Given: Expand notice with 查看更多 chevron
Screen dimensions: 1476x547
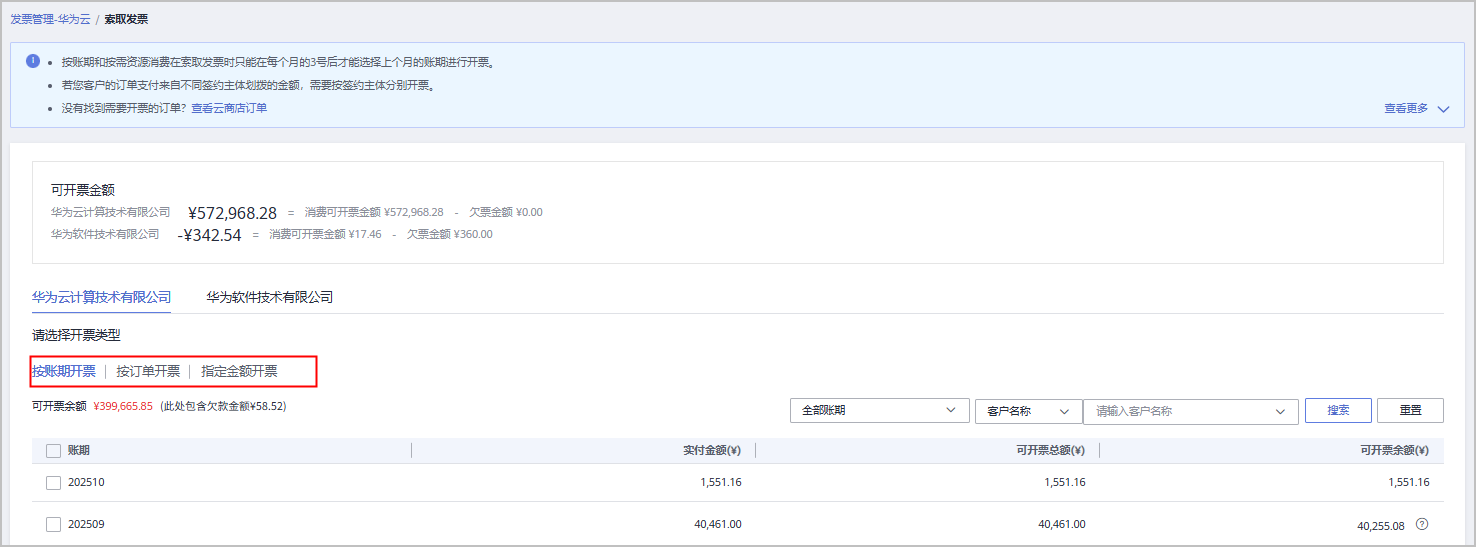Looking at the screenshot, I should tap(1443, 109).
